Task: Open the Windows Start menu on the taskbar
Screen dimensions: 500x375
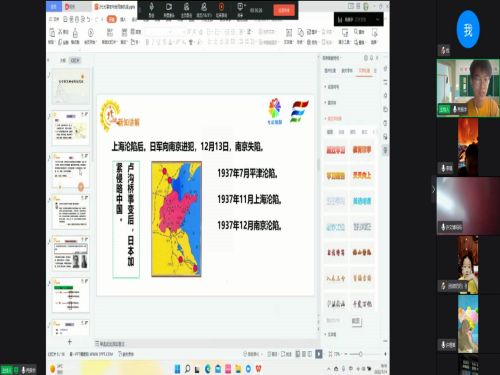Action: click(177, 369)
